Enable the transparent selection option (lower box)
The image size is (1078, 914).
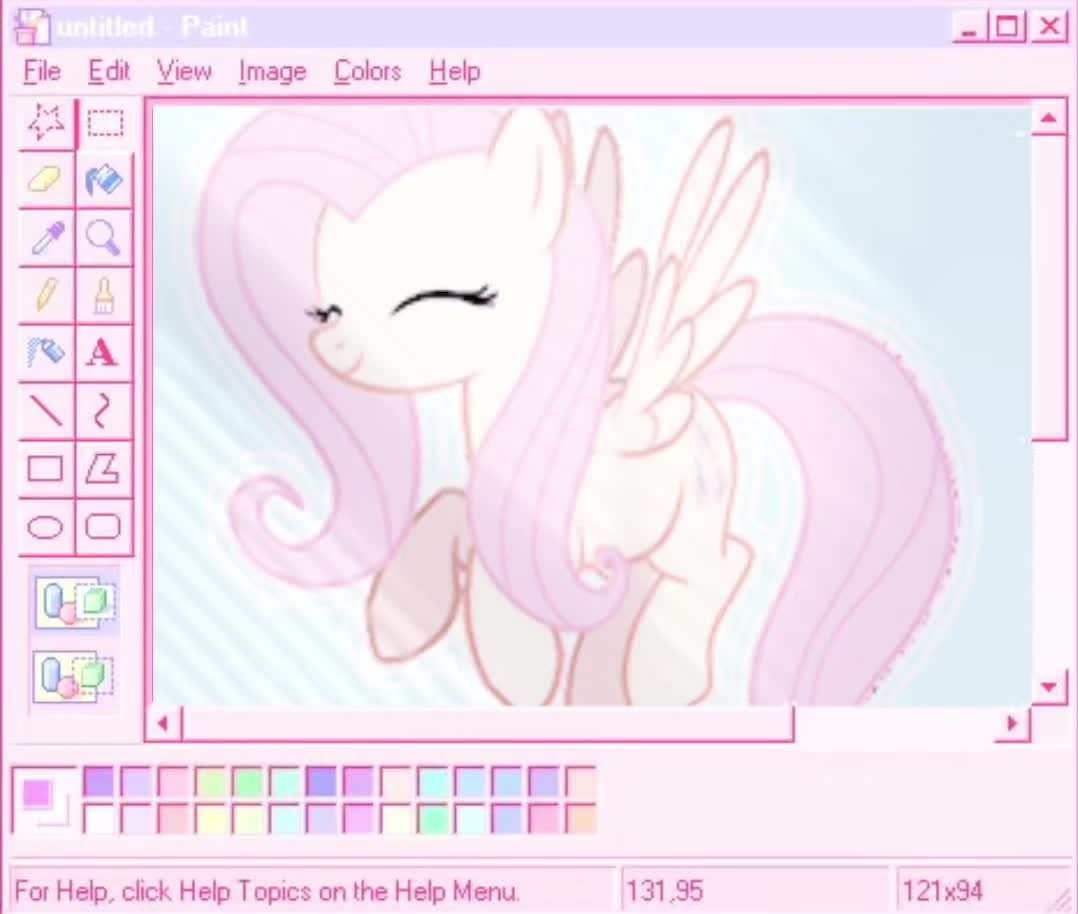tap(74, 676)
